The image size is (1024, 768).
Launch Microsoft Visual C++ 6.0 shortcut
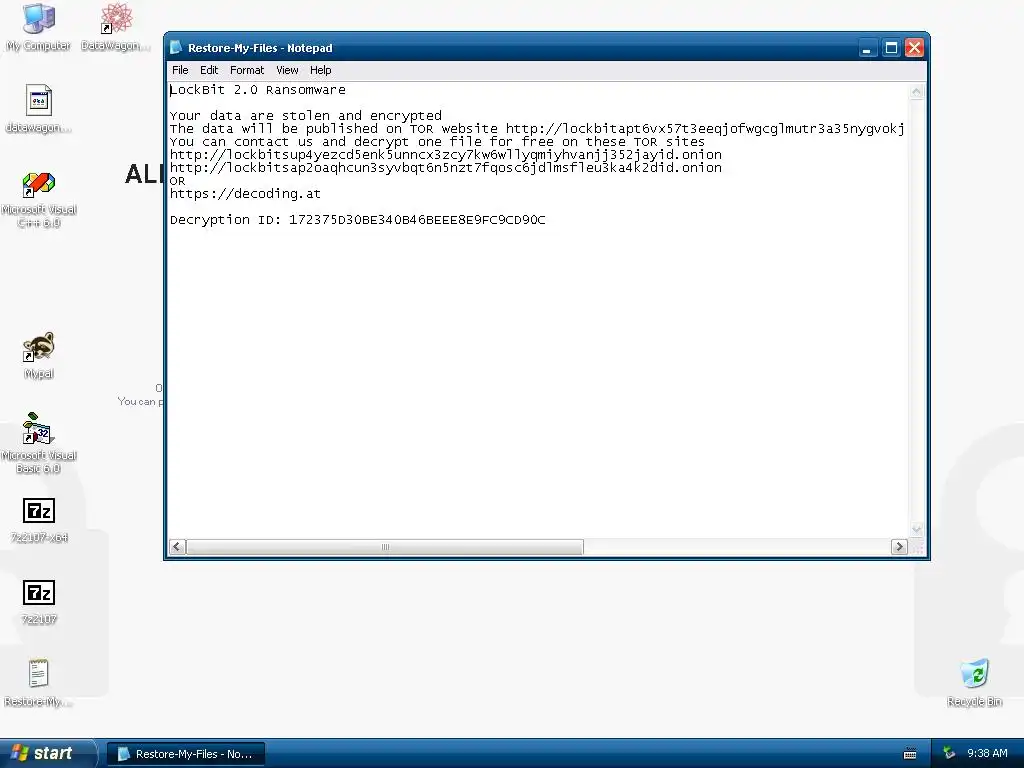click(39, 200)
